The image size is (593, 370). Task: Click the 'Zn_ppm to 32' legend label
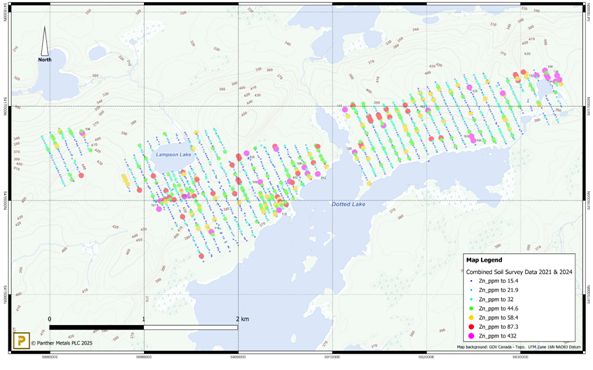point(496,299)
